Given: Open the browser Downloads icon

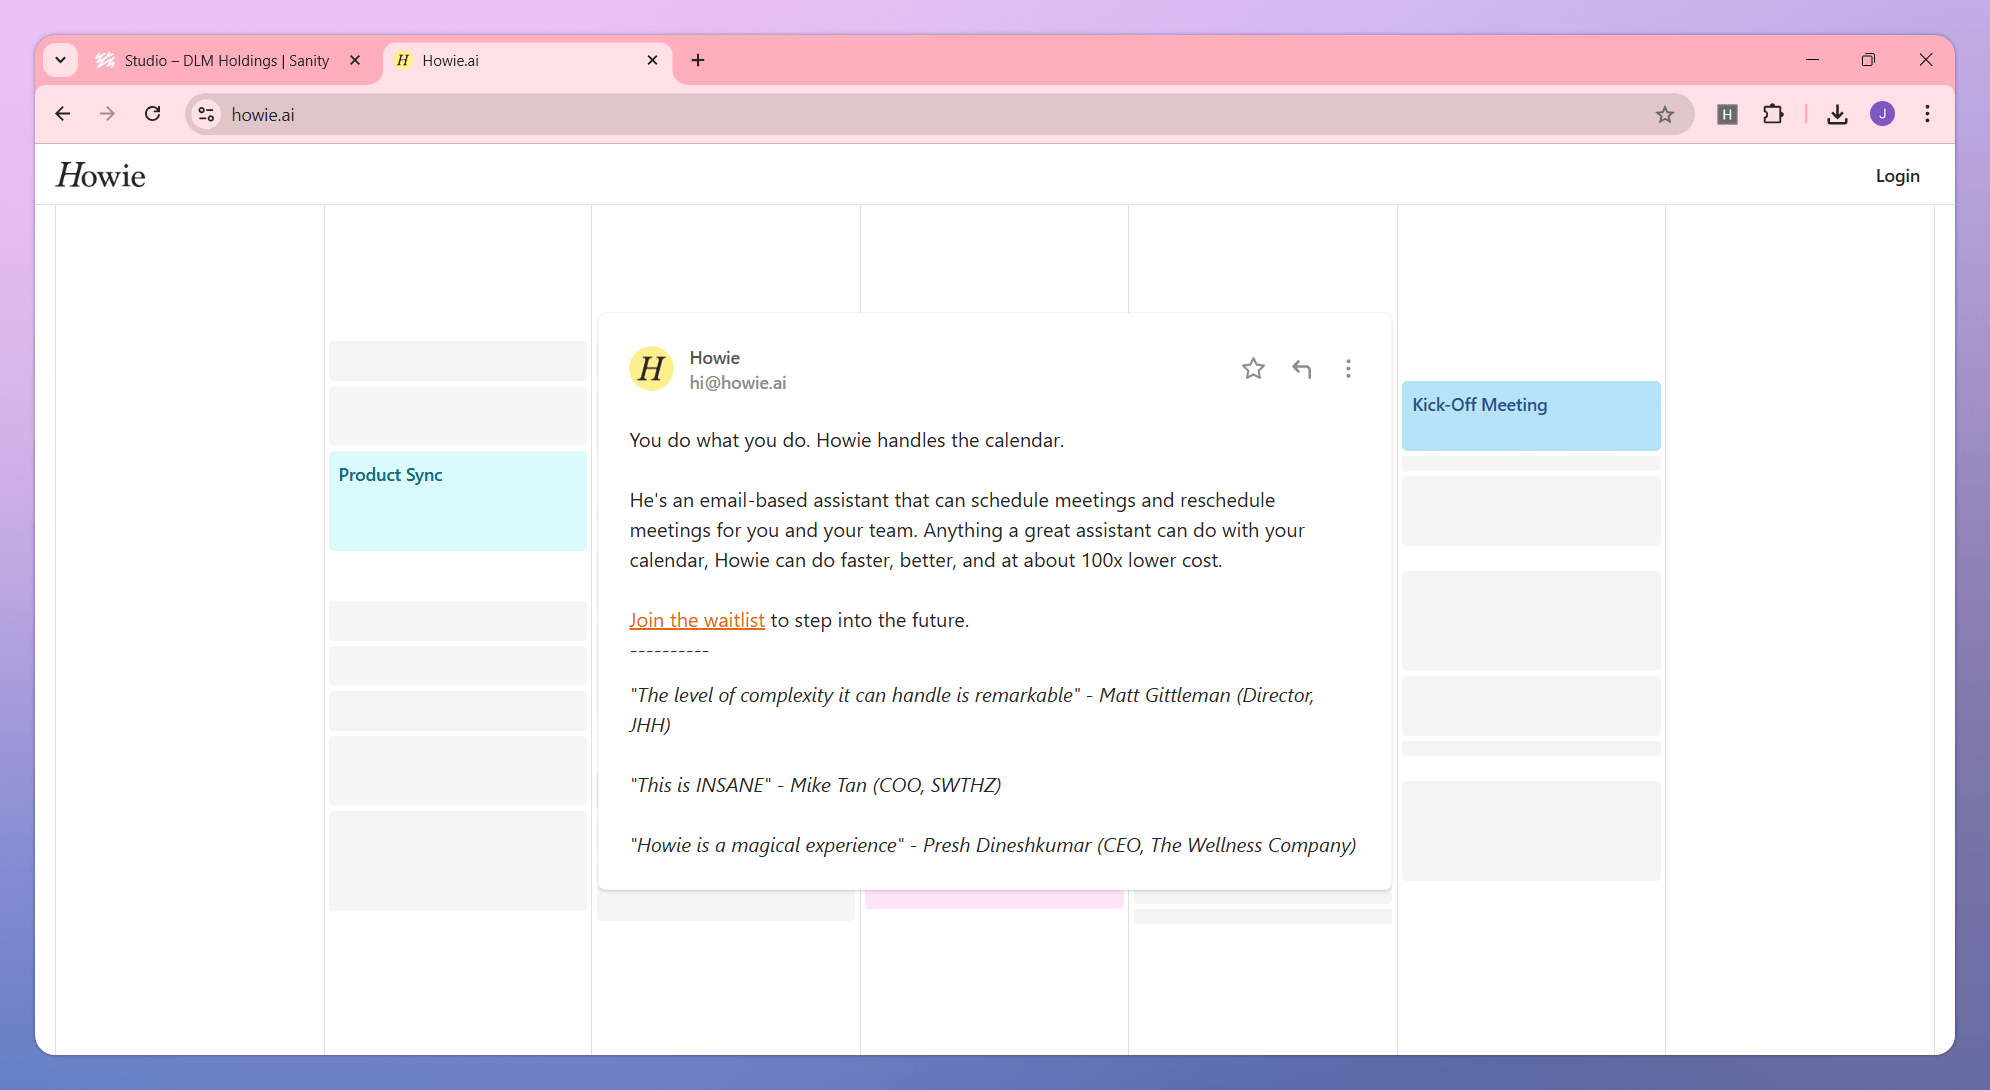Looking at the screenshot, I should 1837,115.
